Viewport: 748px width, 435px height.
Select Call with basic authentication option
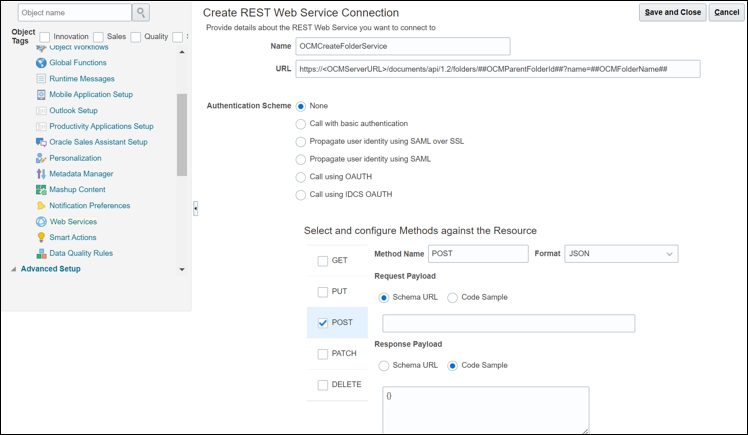(x=301, y=124)
